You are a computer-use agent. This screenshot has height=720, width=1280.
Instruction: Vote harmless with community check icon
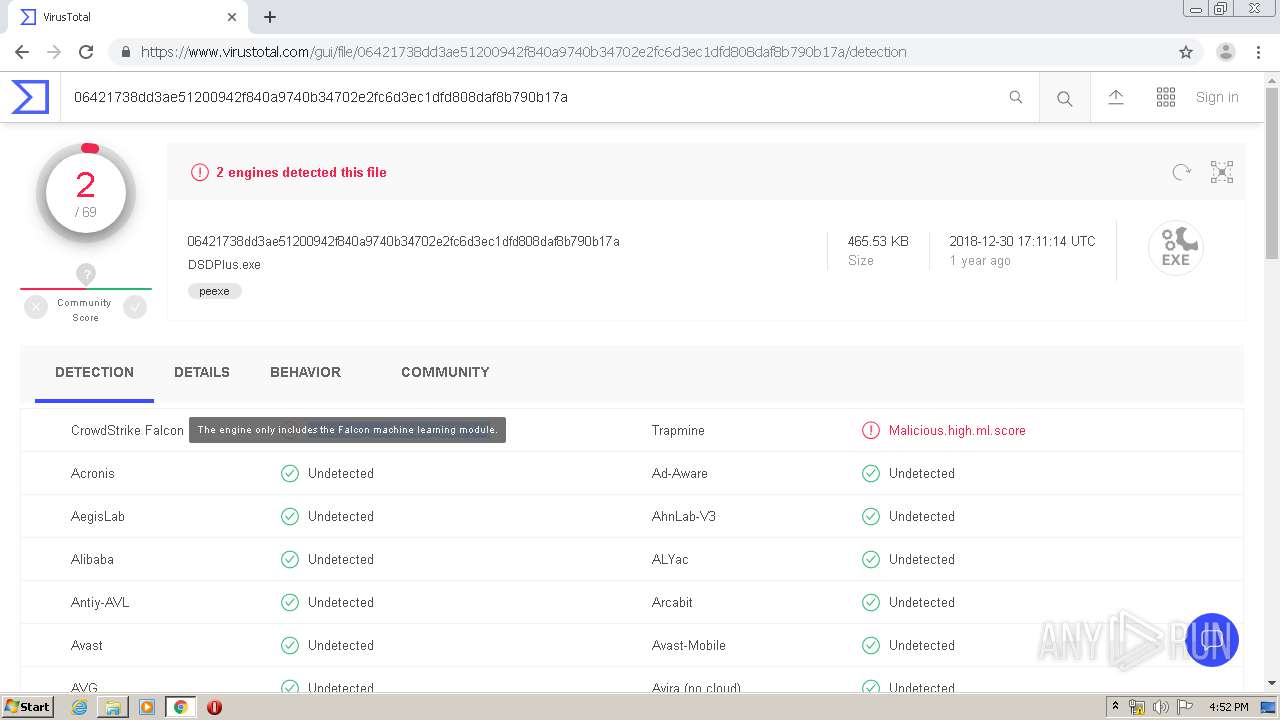135,308
